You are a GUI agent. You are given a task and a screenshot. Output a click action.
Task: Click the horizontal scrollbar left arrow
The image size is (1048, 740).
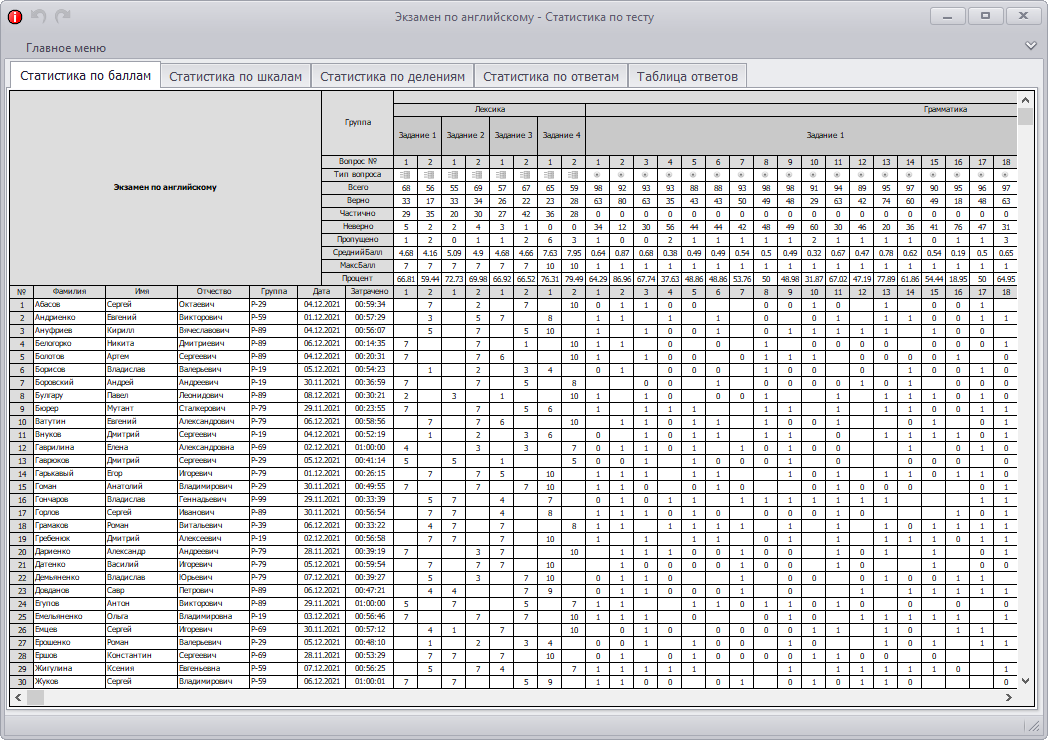(x=18, y=697)
